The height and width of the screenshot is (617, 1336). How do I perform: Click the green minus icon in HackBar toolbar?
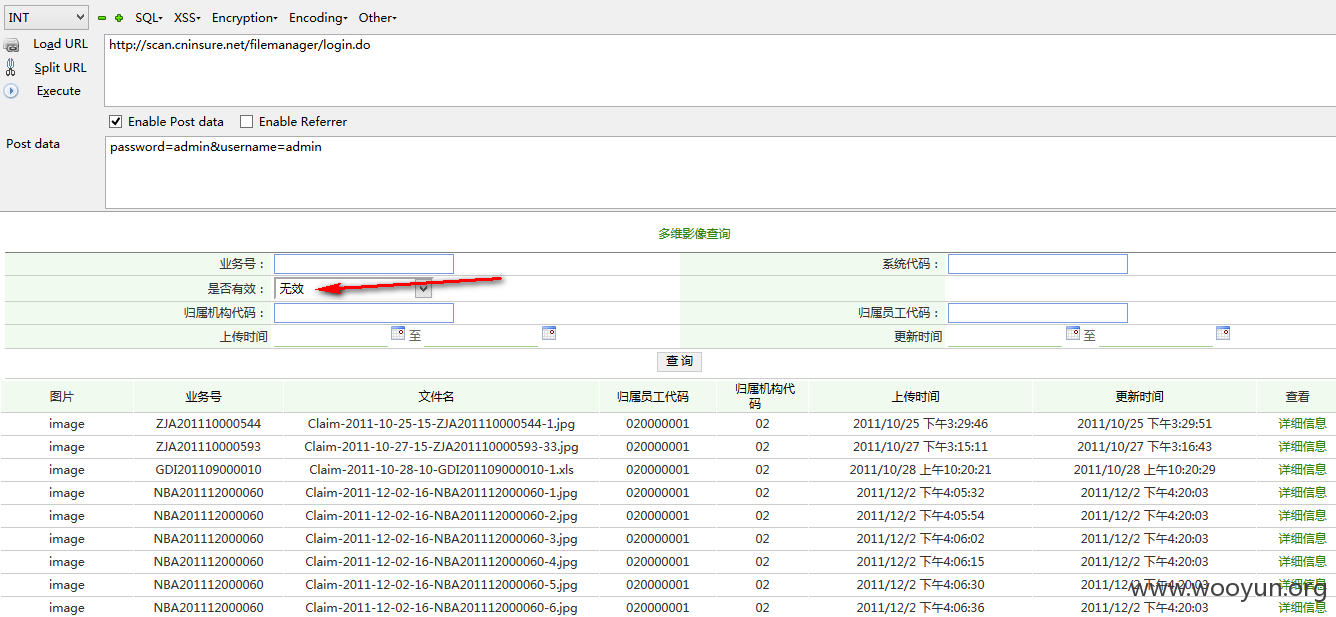click(x=102, y=18)
